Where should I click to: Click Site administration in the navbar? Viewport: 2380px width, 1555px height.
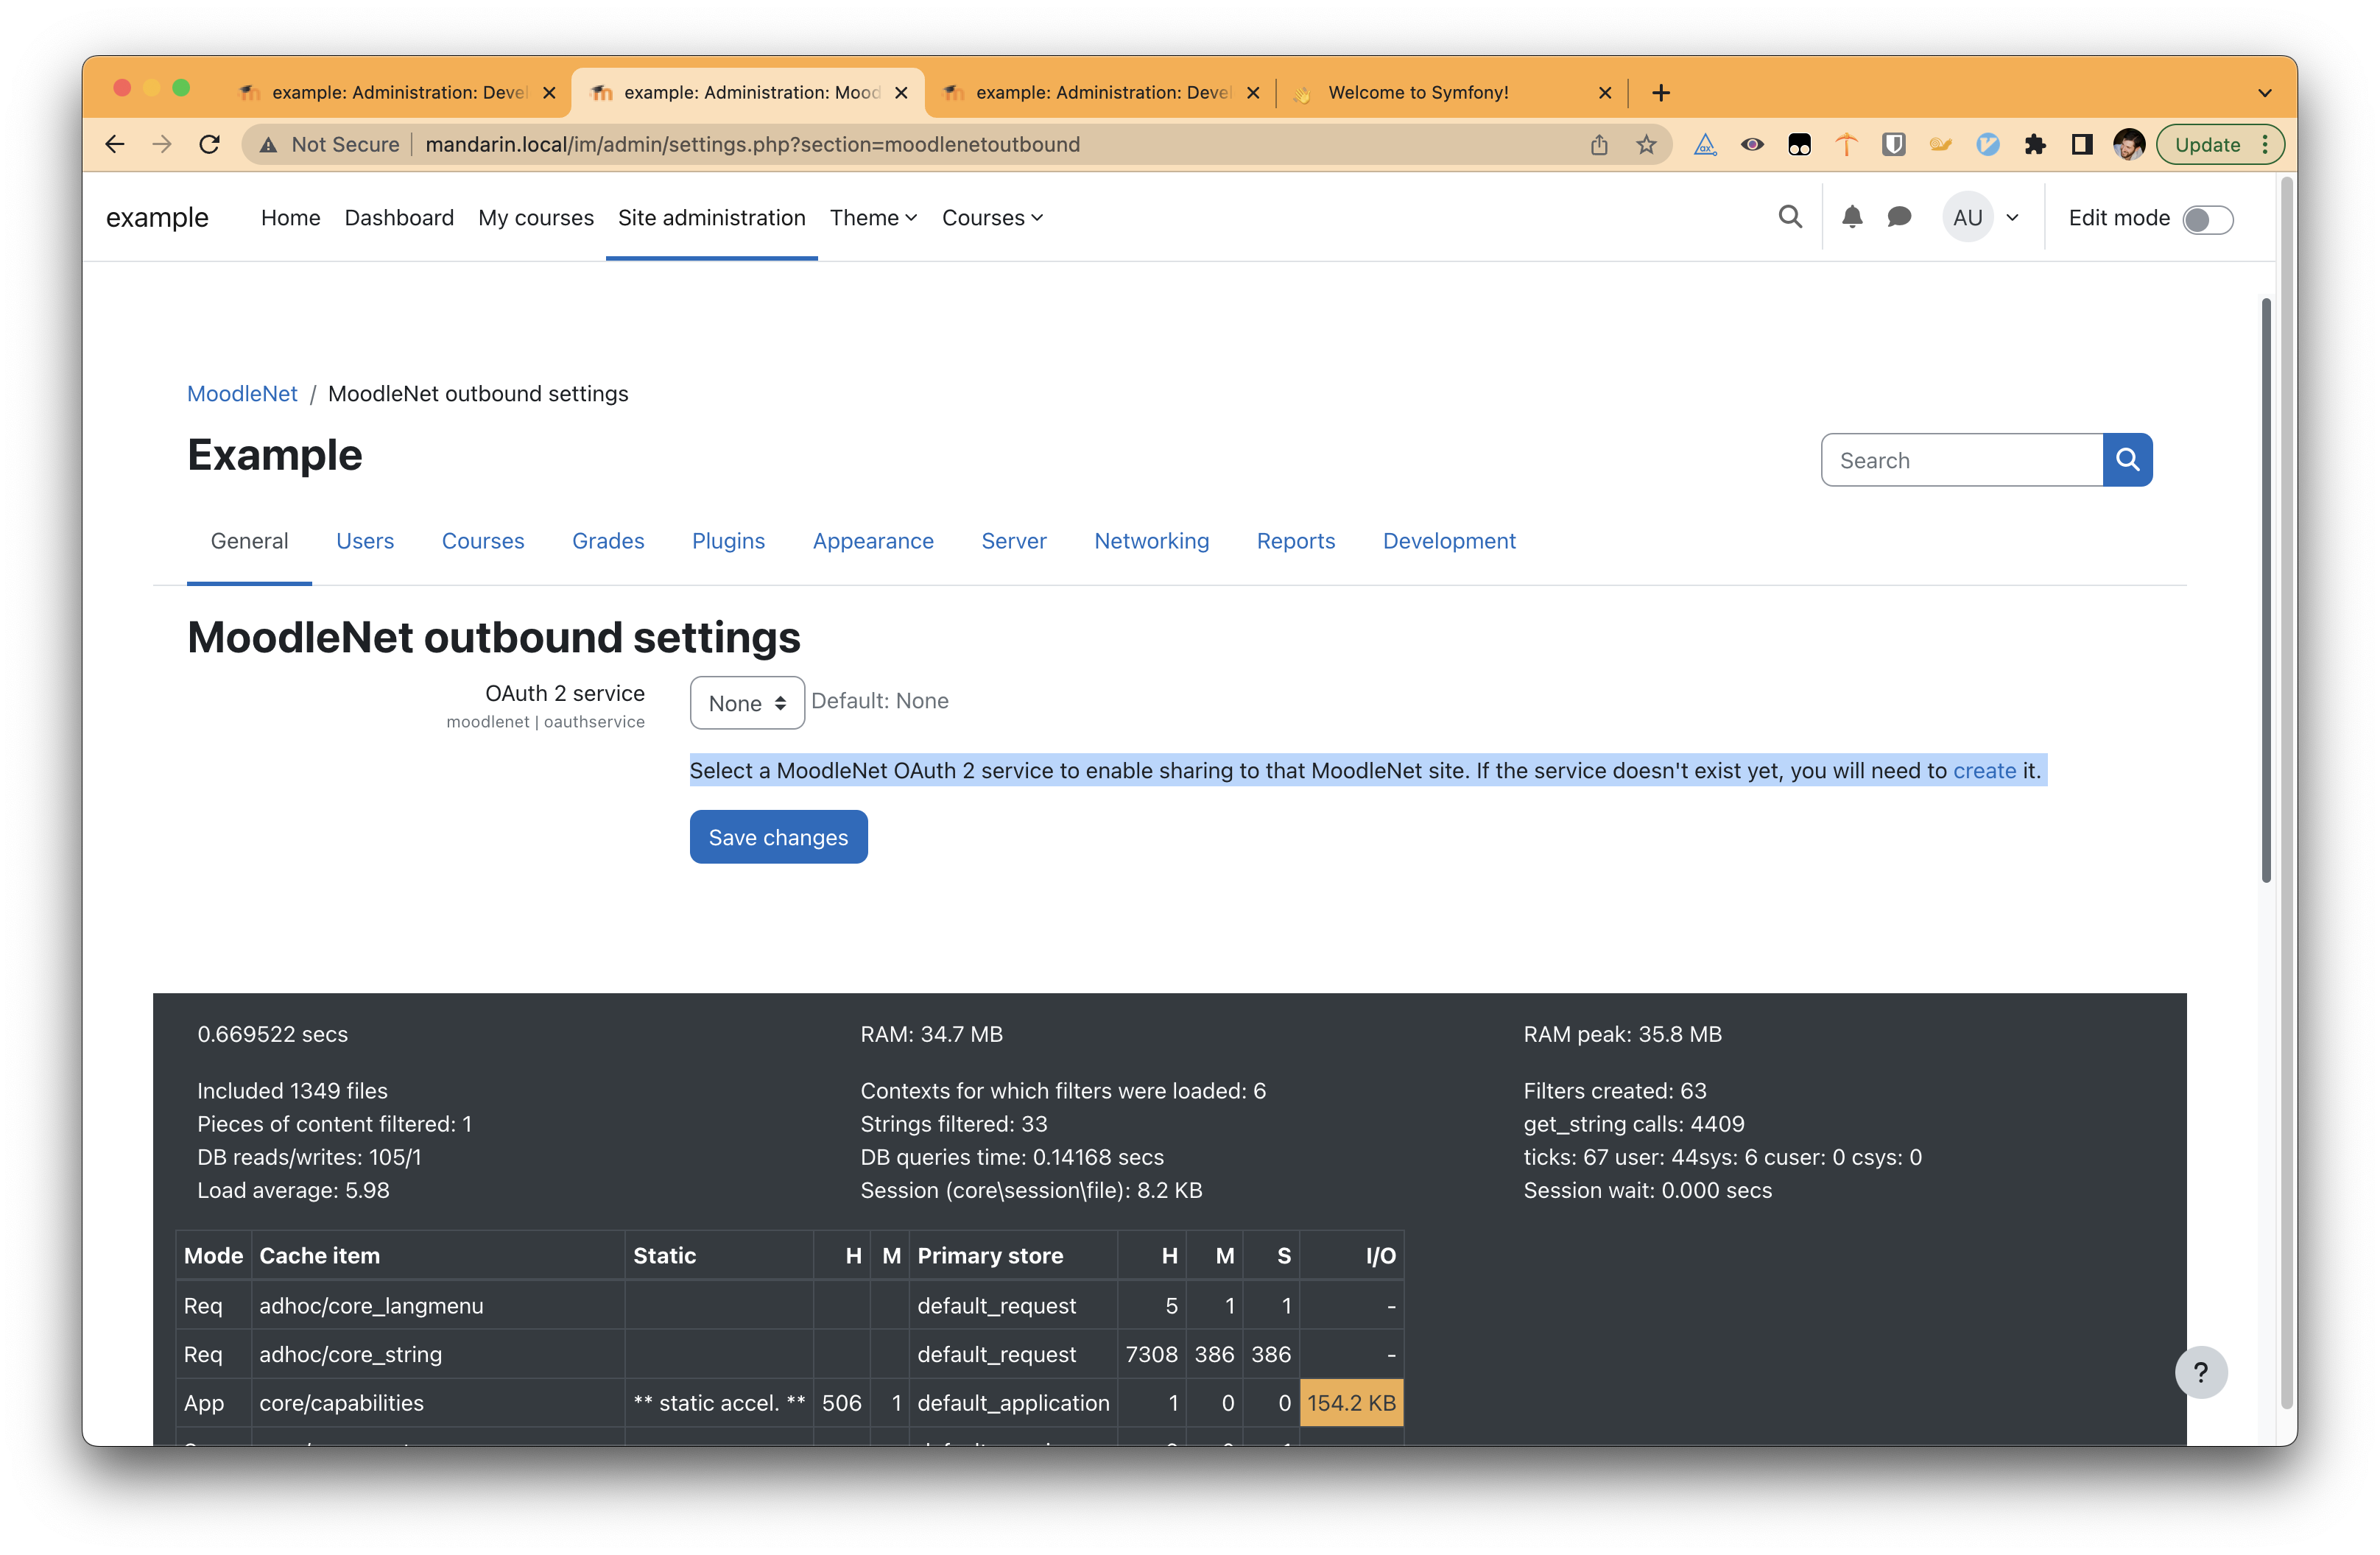point(711,217)
